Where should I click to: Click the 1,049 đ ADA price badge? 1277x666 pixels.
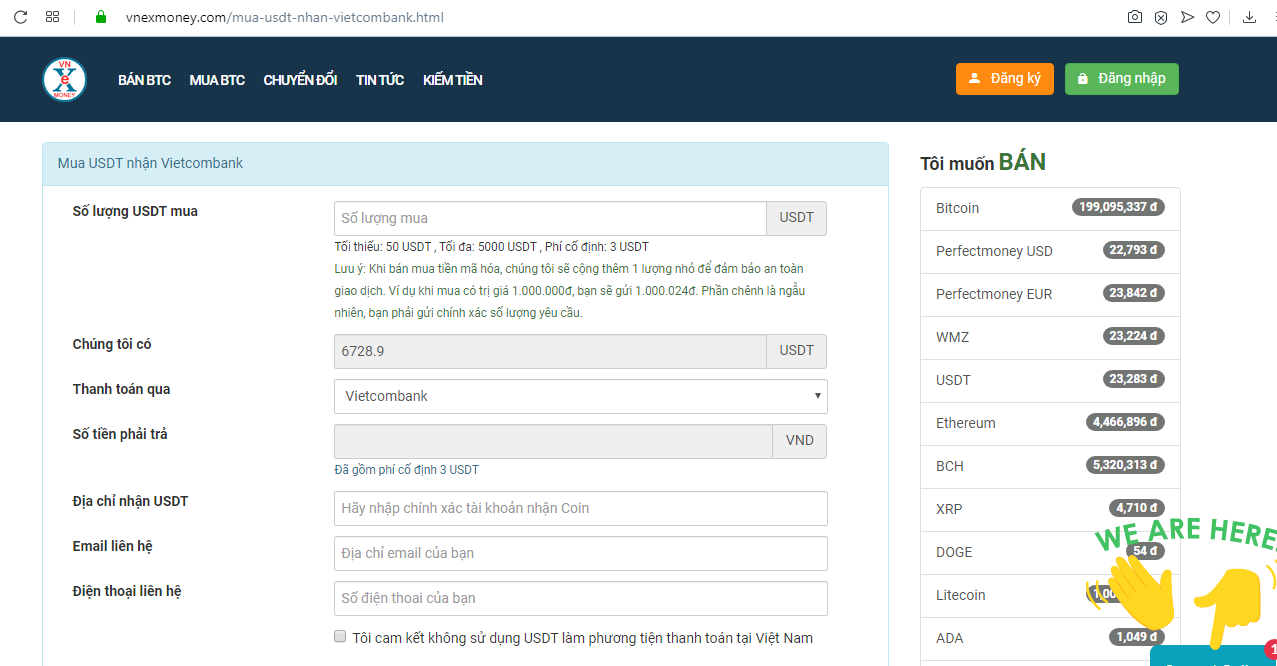coord(1137,637)
